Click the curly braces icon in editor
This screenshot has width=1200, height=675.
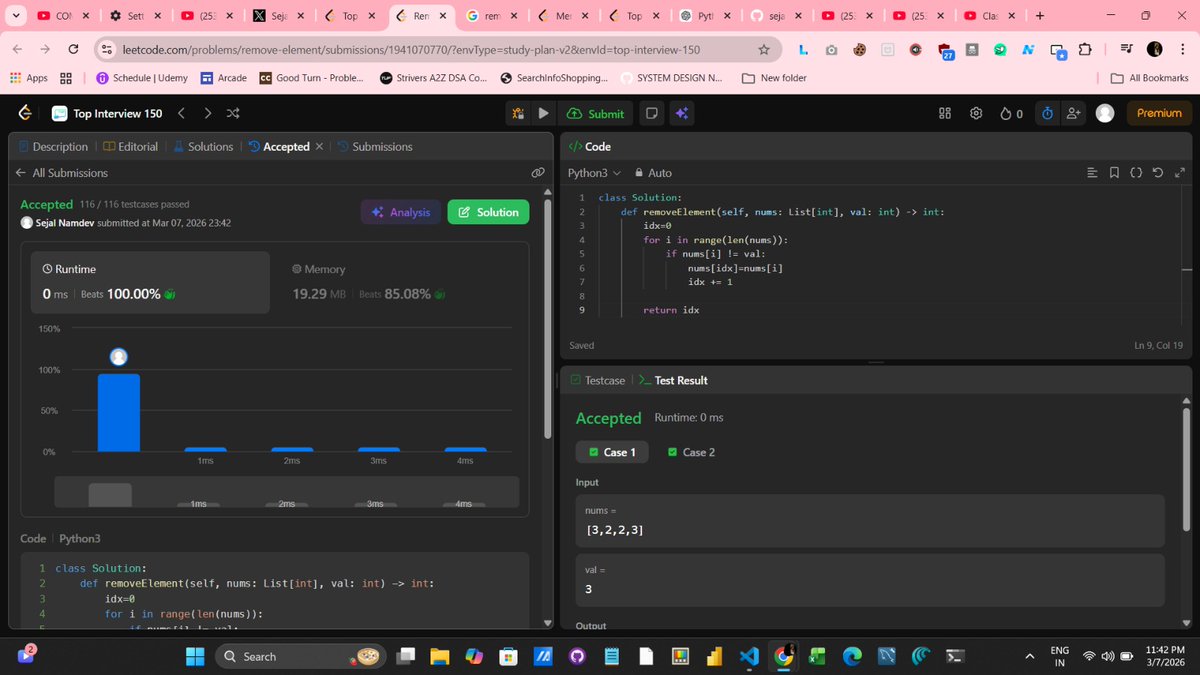(x=1136, y=173)
